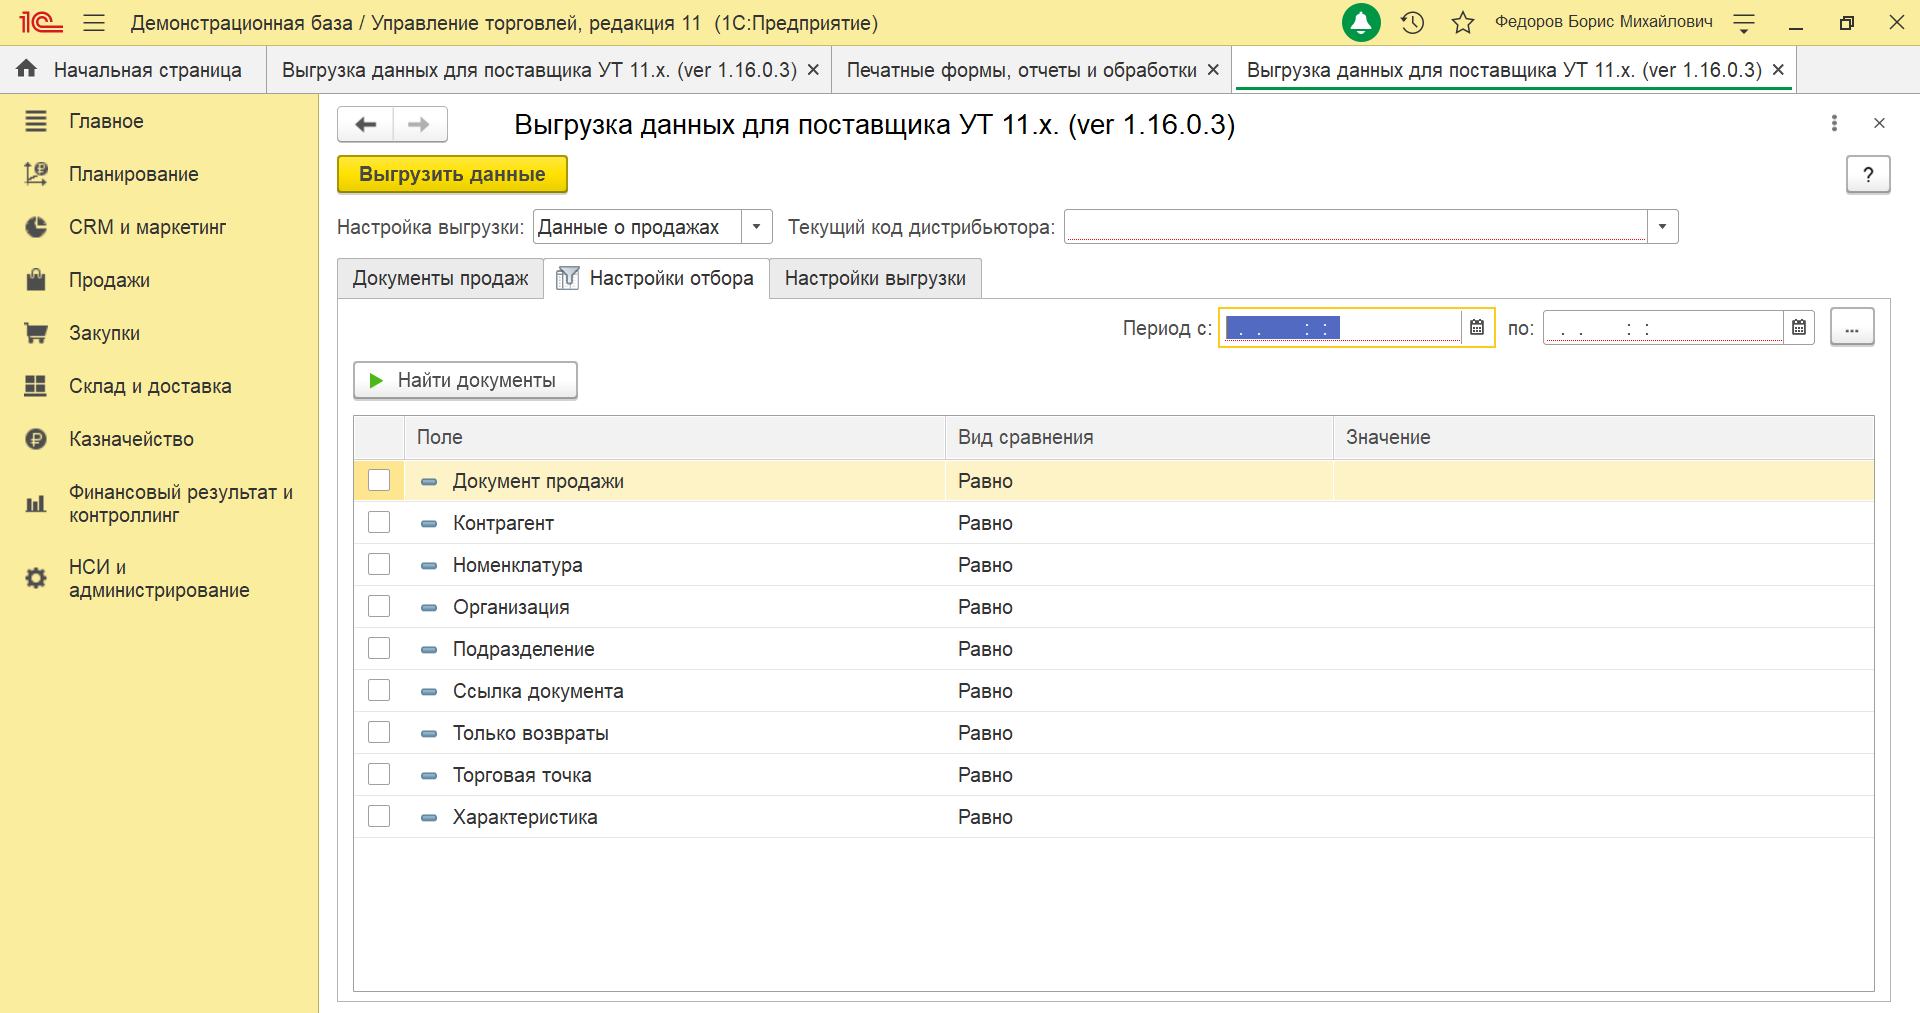Toggle the Только возвраты filter checkbox

pos(379,732)
